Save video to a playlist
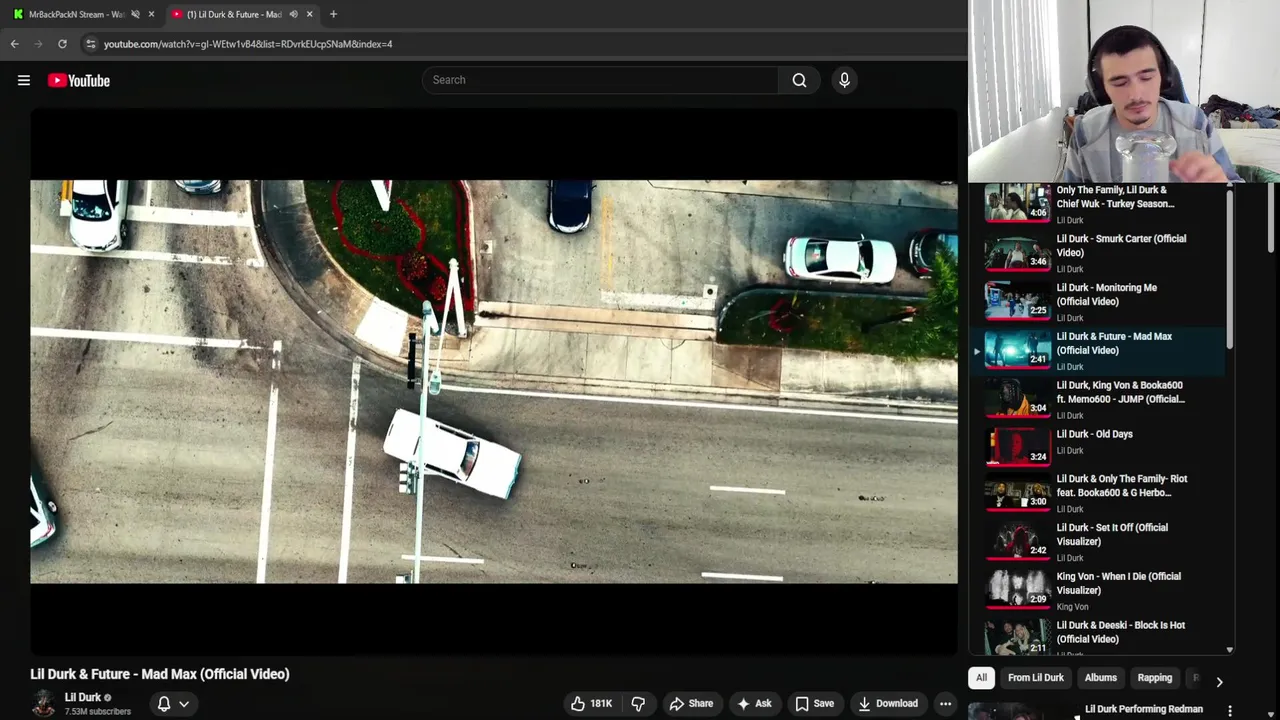The height and width of the screenshot is (720, 1280). click(814, 703)
